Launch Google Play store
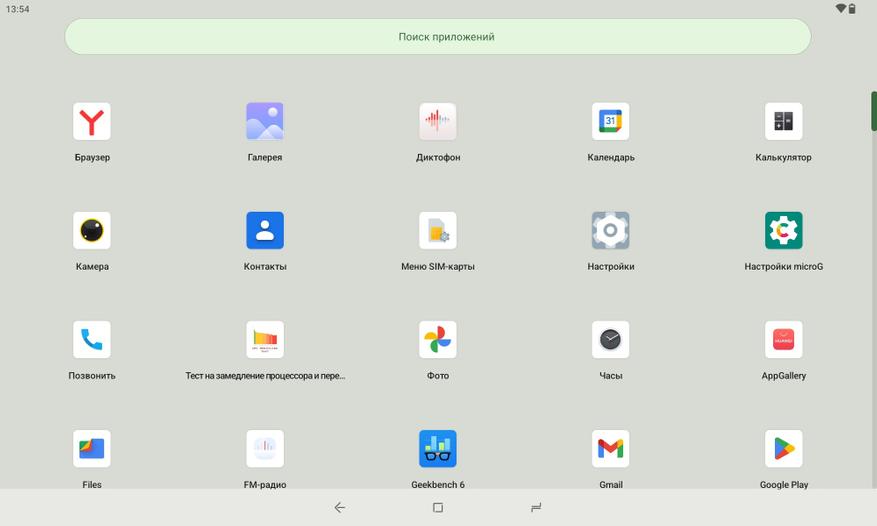Screen dimensions: 877x526 coord(783,449)
